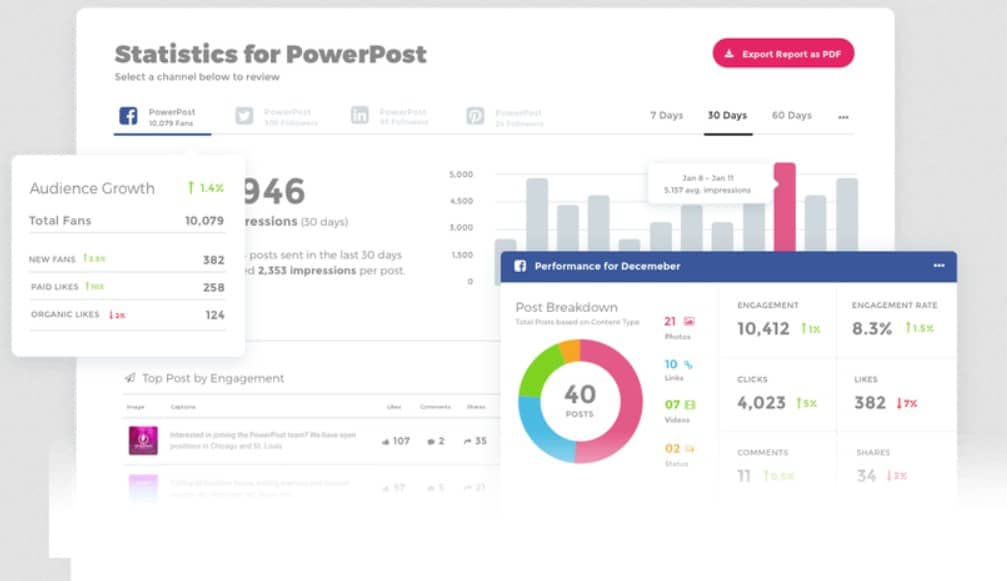The image size is (1007, 581).
Task: Click the Videos film icon
Action: point(690,404)
